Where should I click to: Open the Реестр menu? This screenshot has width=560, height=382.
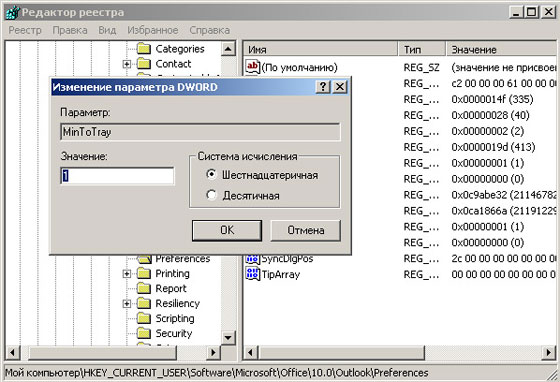coord(25,30)
